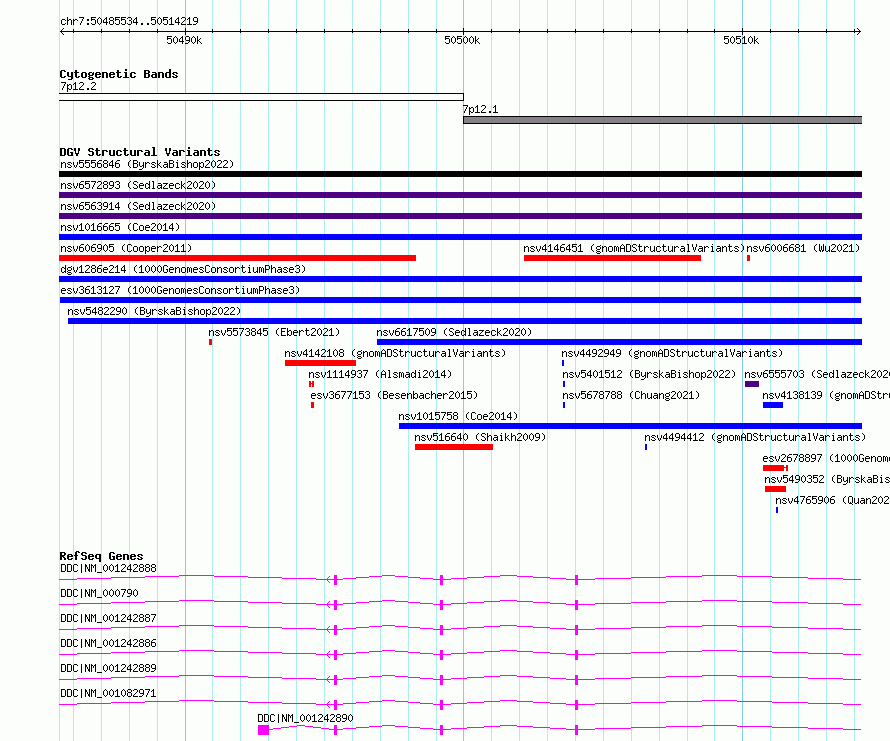Click the black nsv5556846 variant bar
This screenshot has height=741, width=890.
460,174
